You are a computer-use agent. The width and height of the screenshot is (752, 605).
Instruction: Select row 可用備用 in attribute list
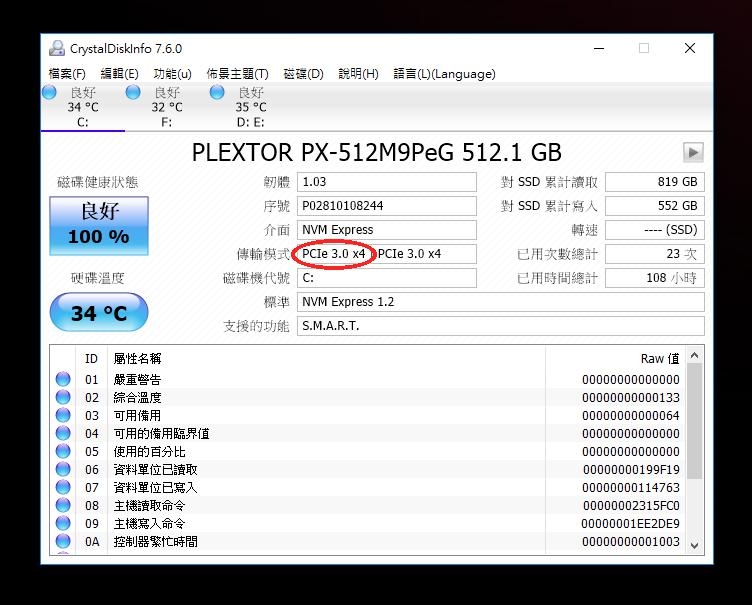coord(368,415)
